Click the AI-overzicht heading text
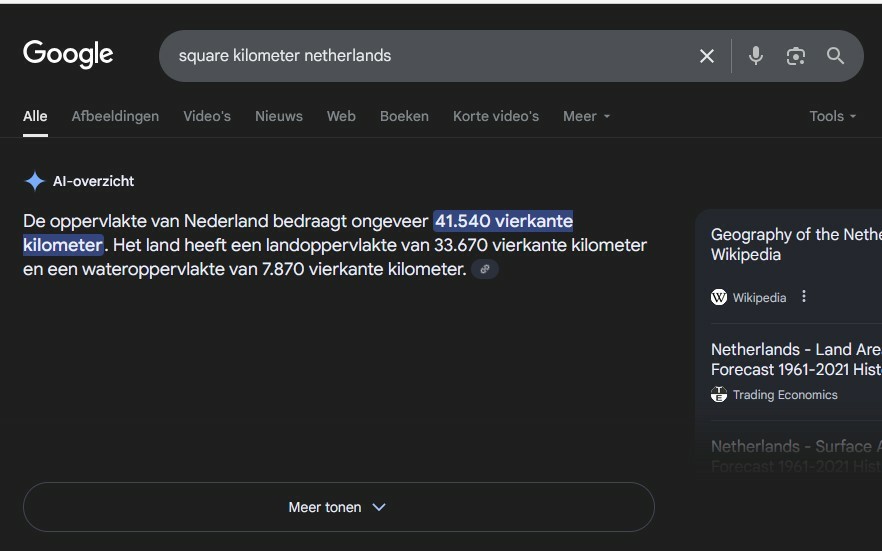The image size is (882, 551). [93, 181]
